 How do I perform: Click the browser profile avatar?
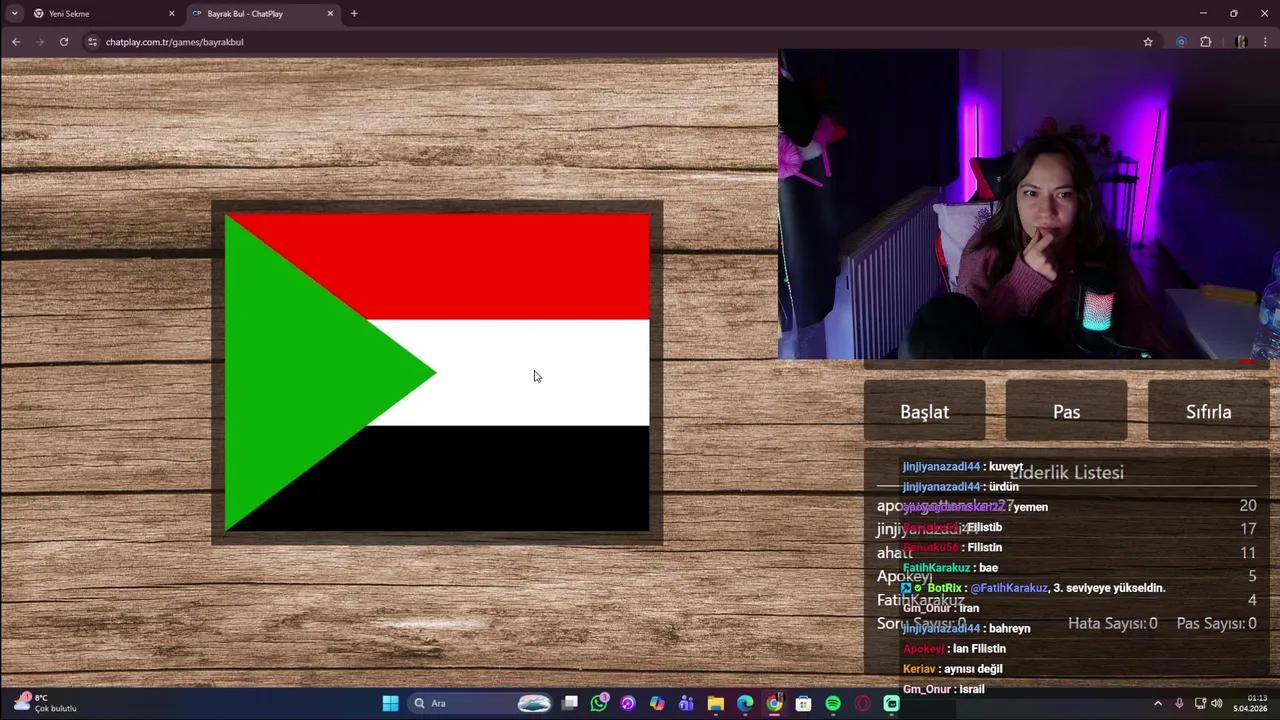pyautogui.click(x=1241, y=42)
